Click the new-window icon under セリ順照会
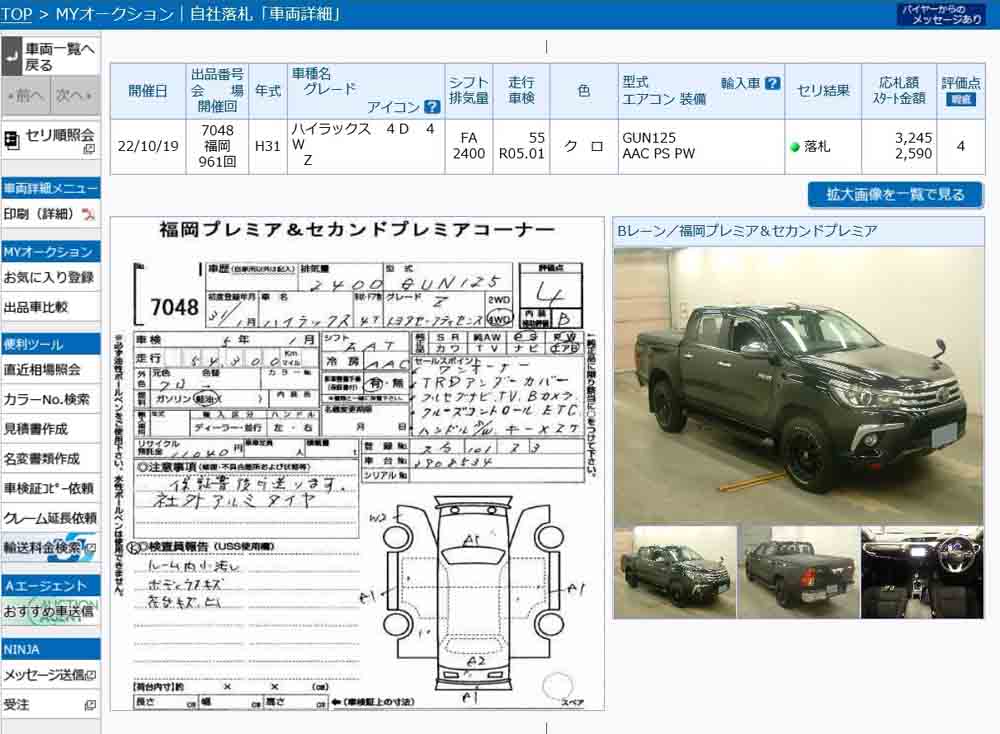 [x=89, y=149]
